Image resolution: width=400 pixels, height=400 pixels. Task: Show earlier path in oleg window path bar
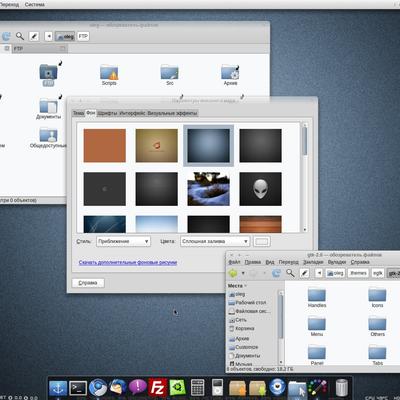point(49,36)
